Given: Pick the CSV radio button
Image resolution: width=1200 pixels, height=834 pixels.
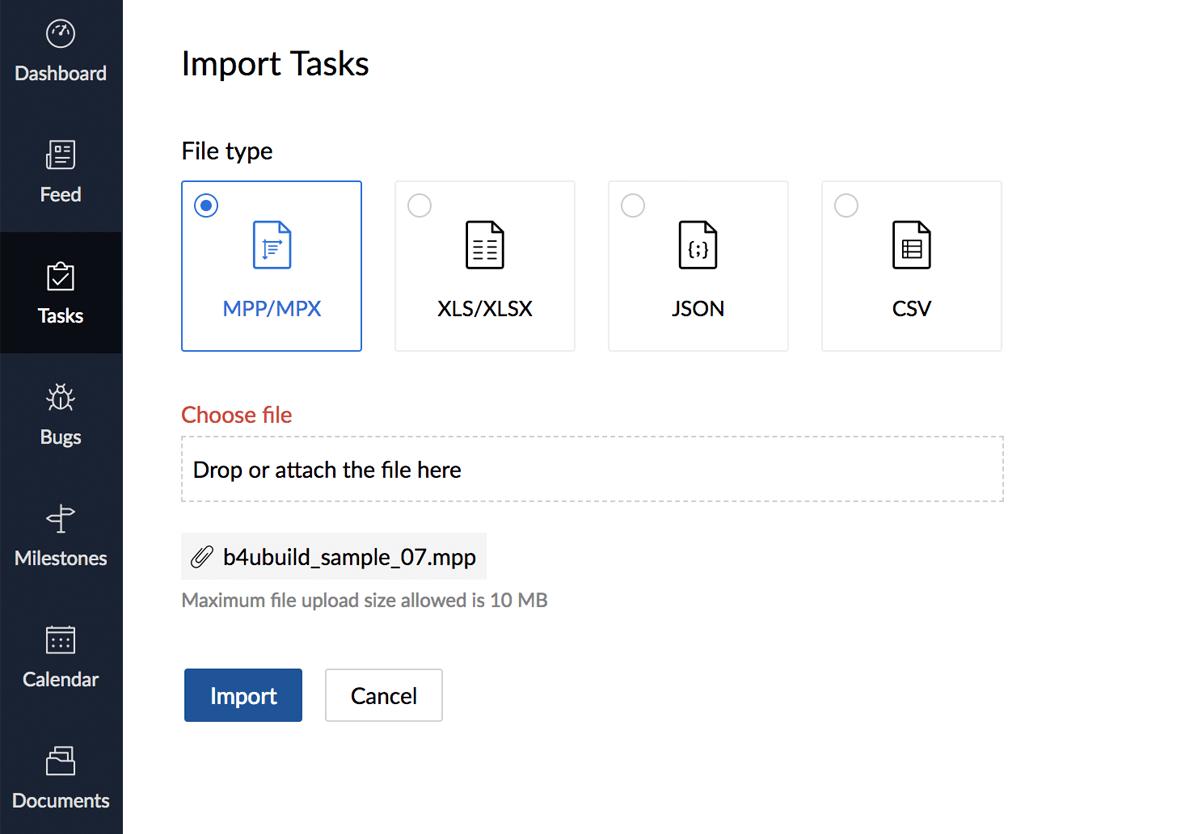Looking at the screenshot, I should [846, 205].
